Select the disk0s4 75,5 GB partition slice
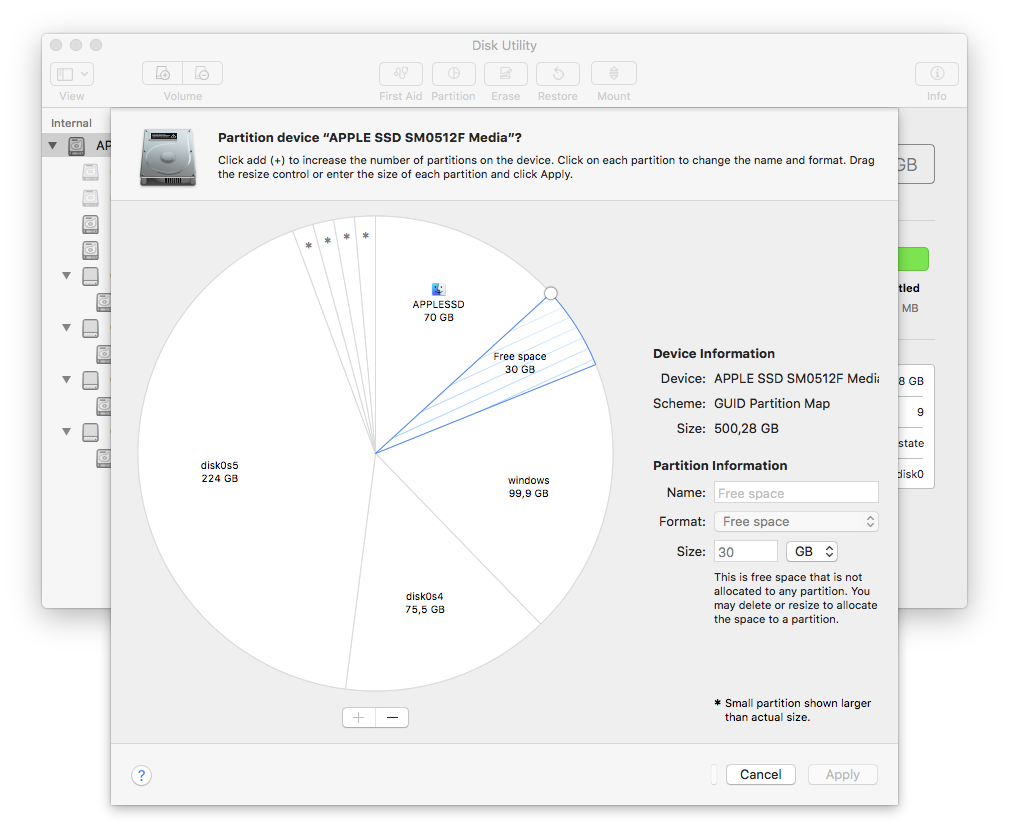The image size is (1009, 826). pyautogui.click(x=425, y=603)
